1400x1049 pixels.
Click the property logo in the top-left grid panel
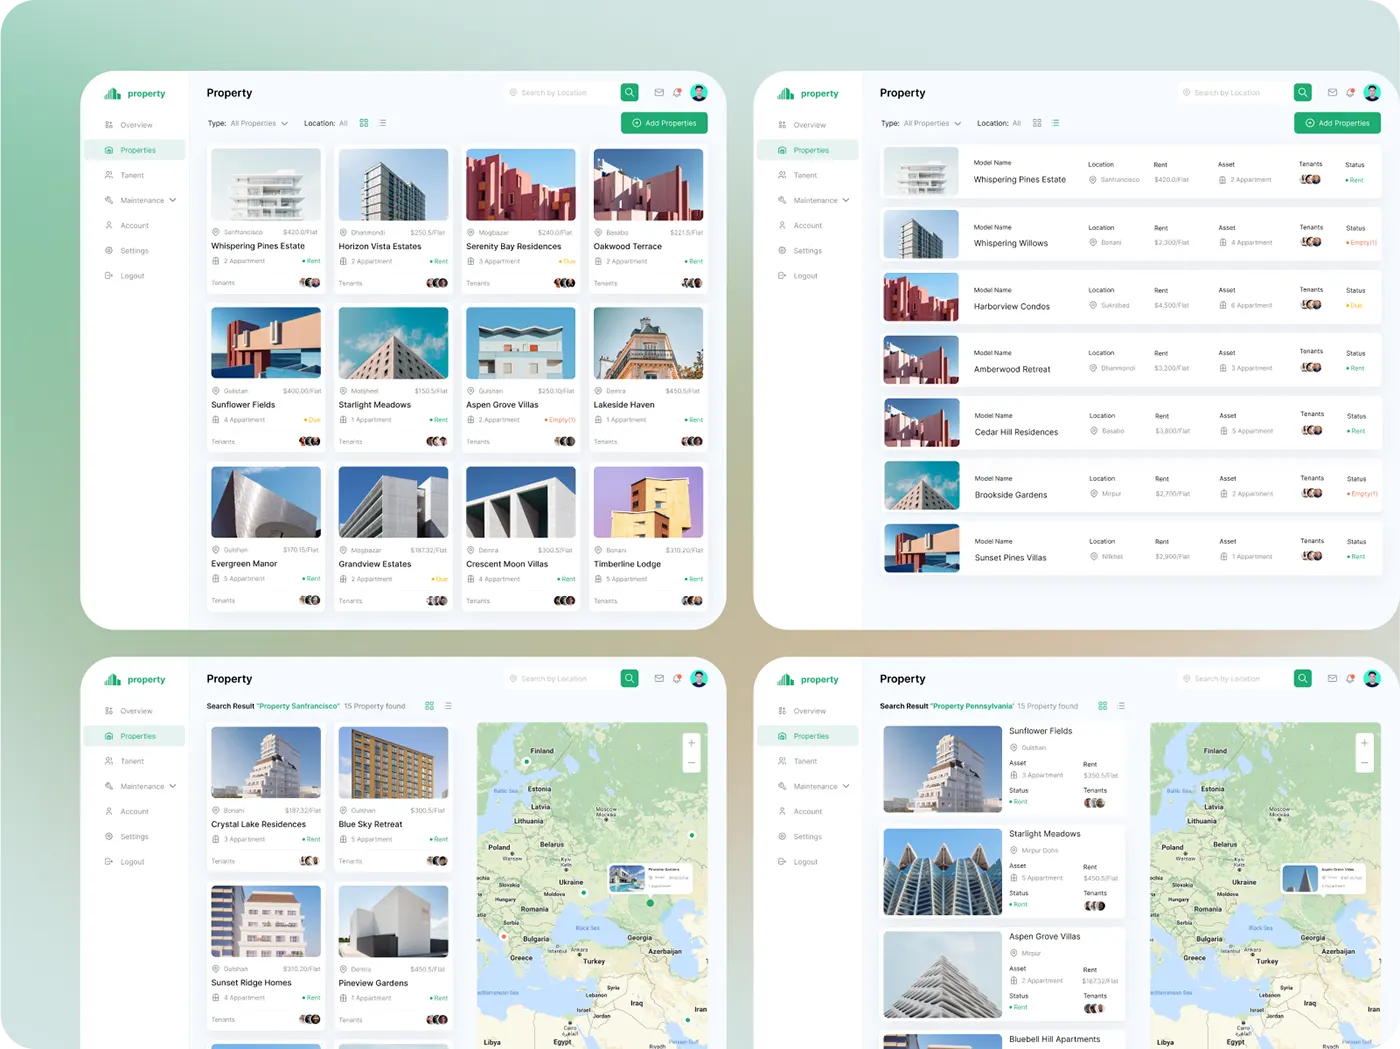(135, 94)
